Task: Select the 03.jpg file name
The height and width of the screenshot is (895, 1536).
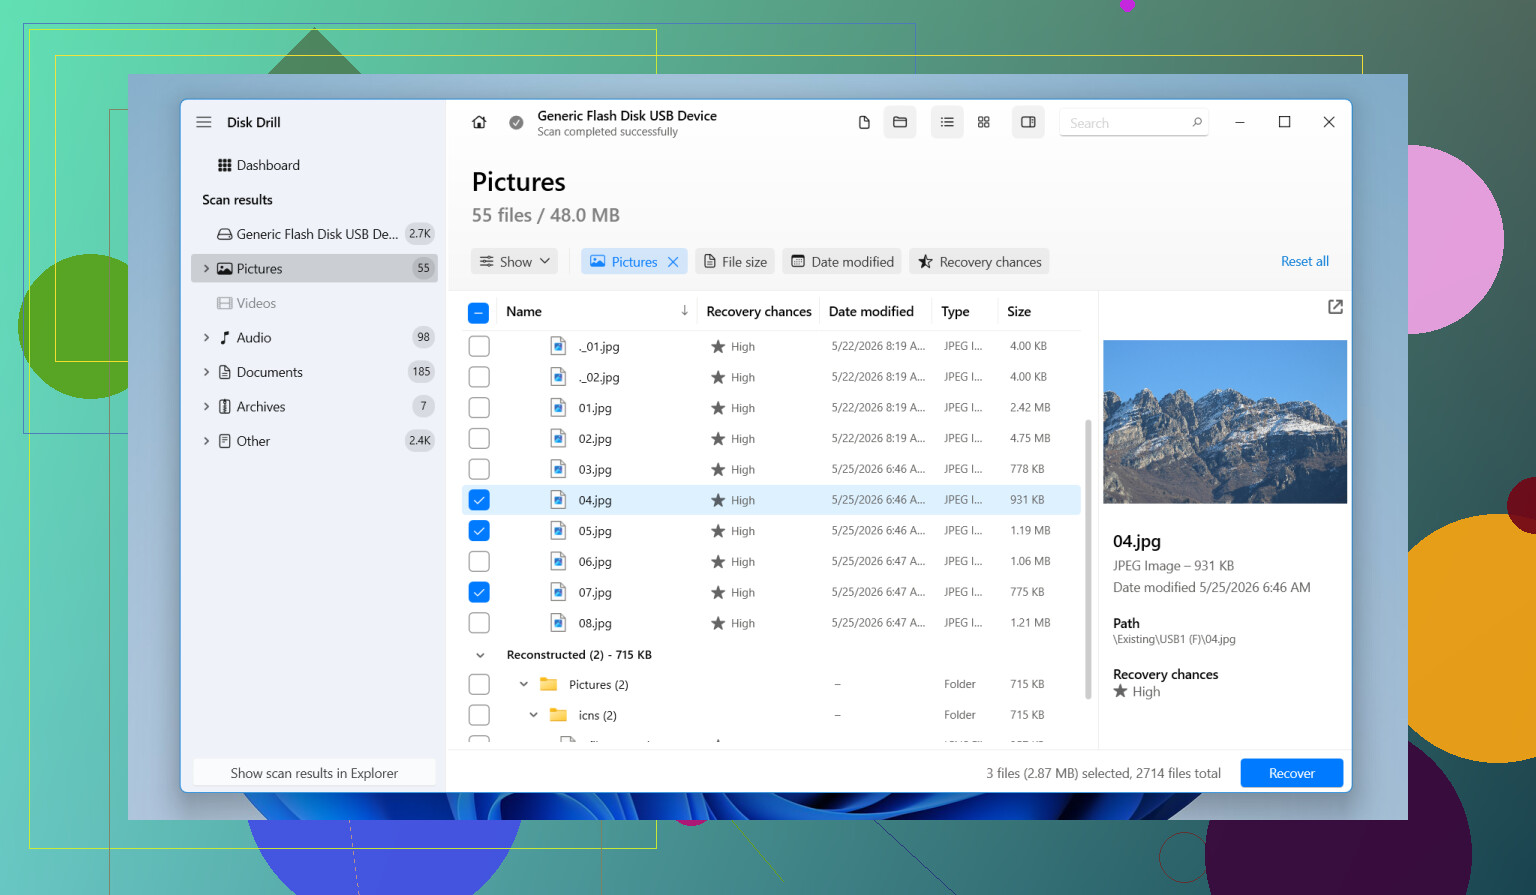Action: [595, 469]
